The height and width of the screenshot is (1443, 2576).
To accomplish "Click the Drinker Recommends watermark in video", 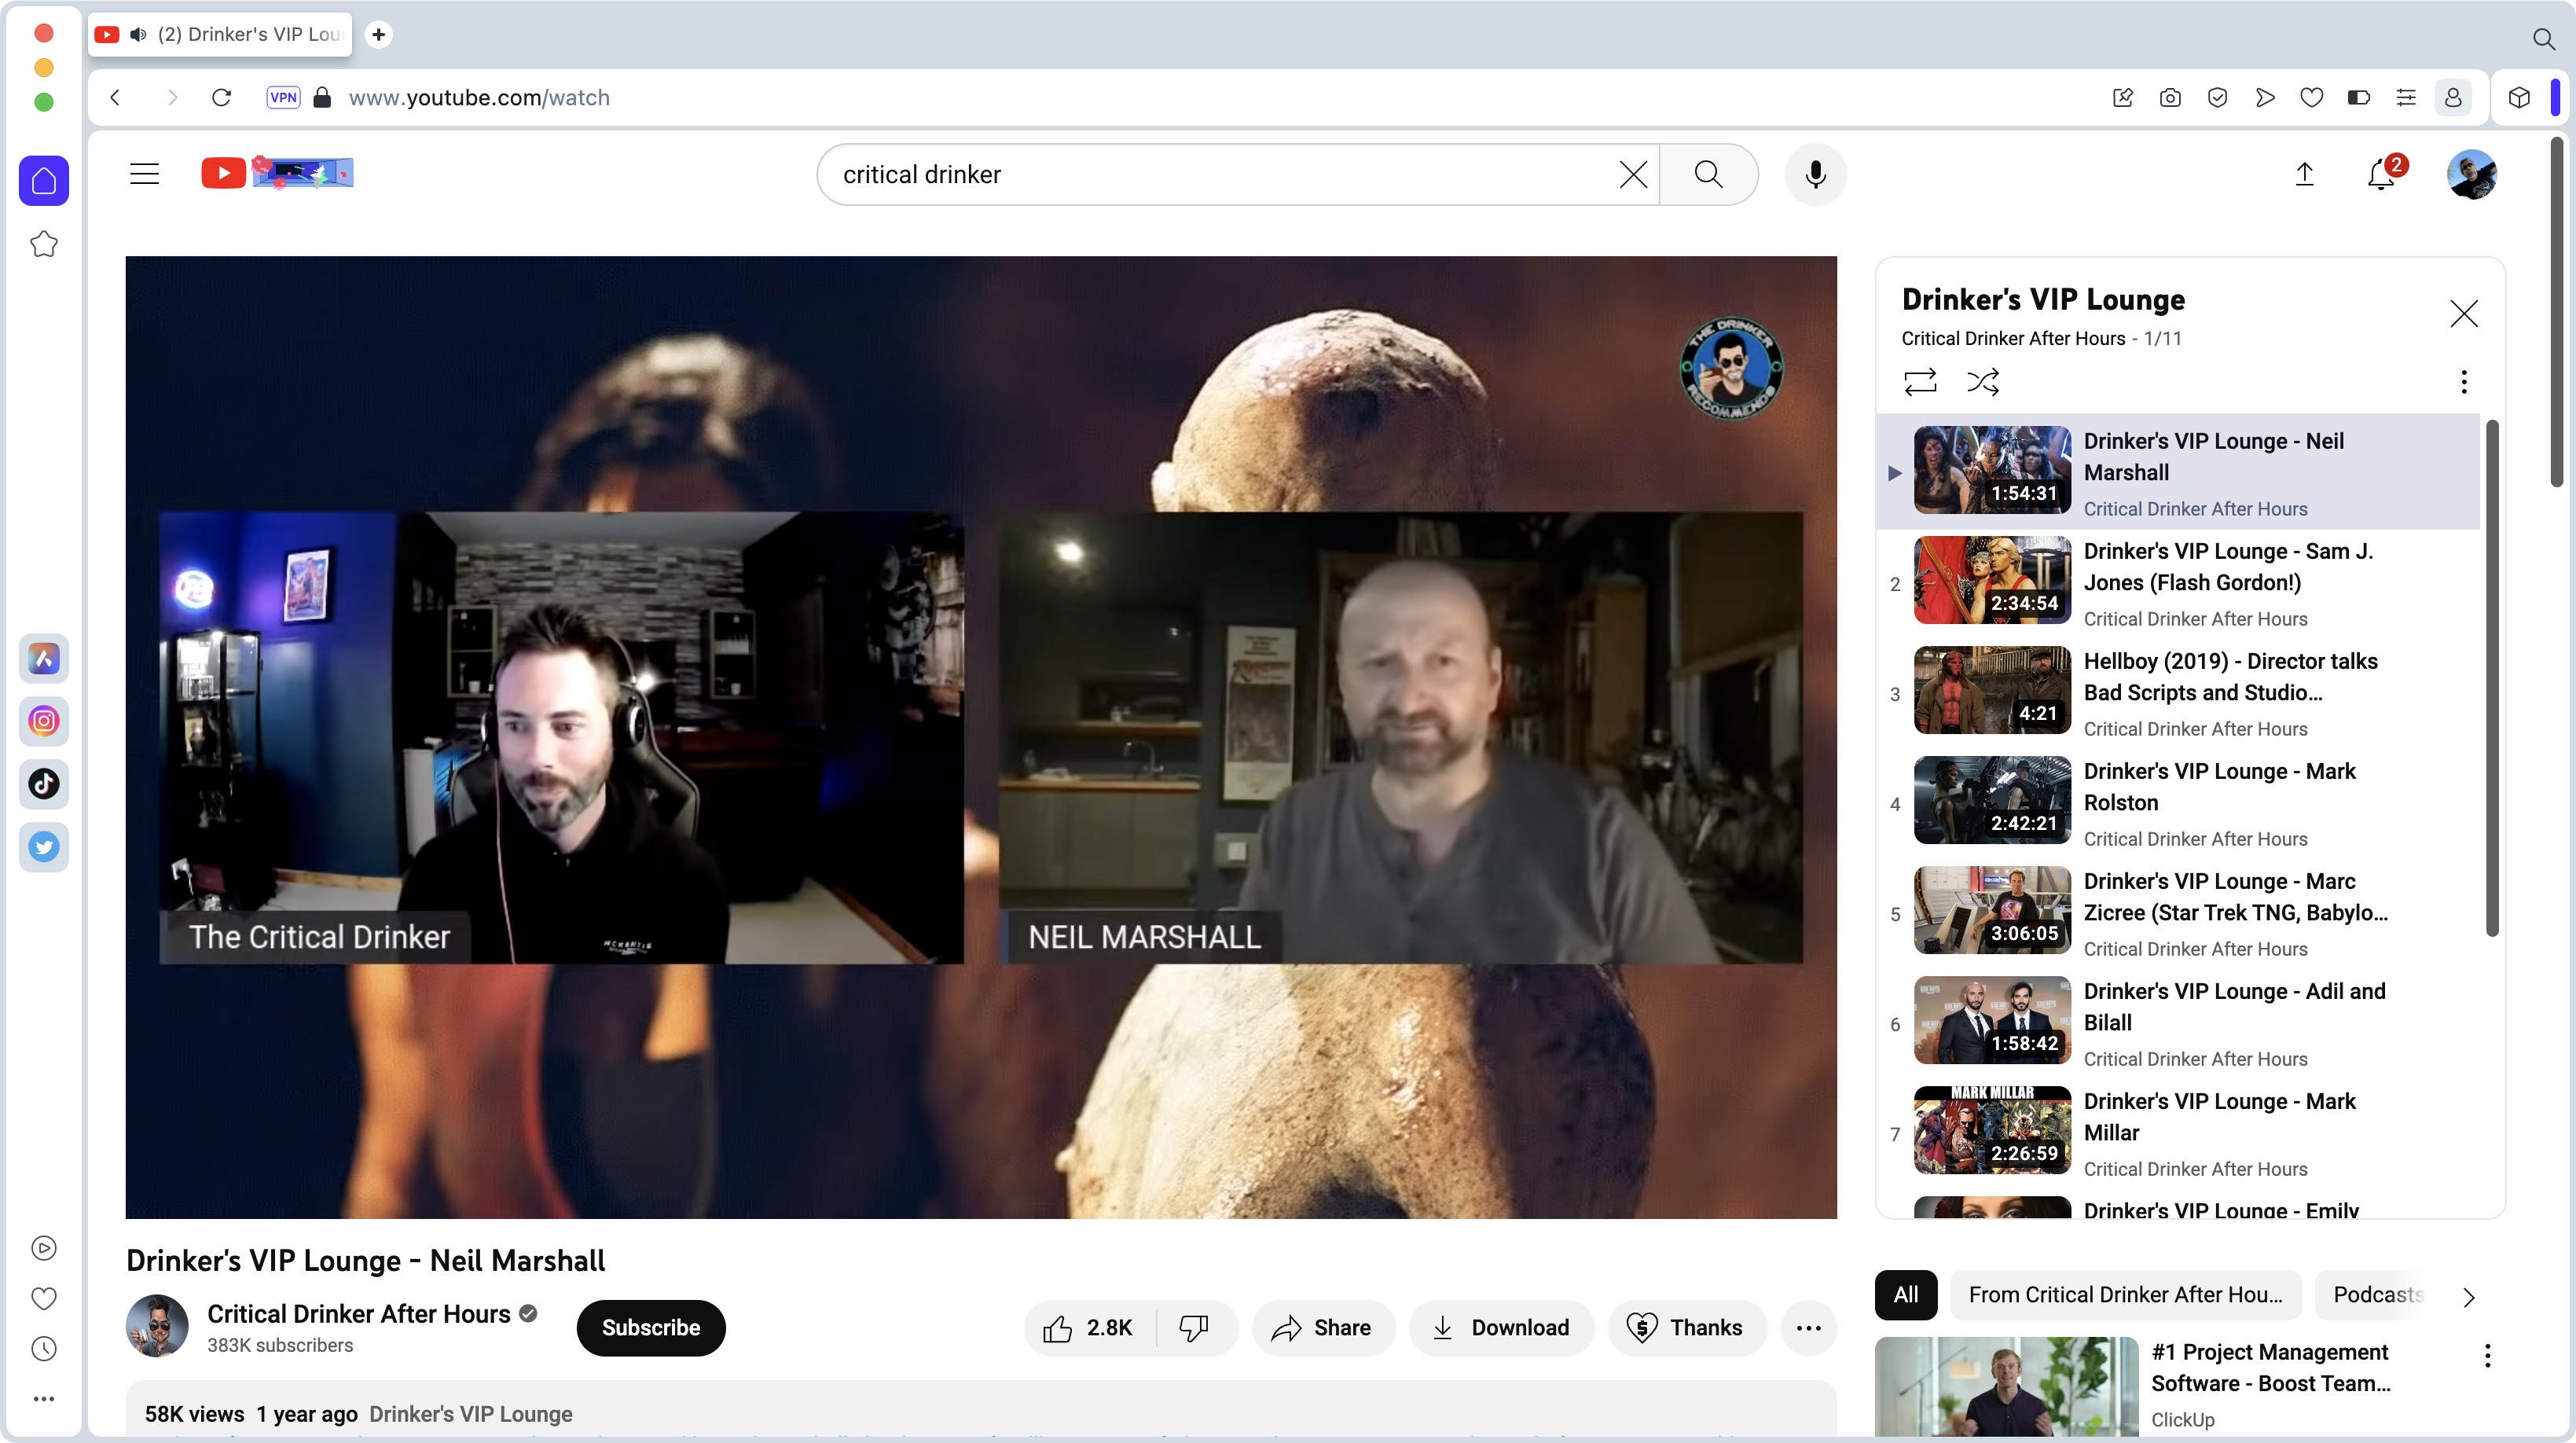I will pos(1731,368).
